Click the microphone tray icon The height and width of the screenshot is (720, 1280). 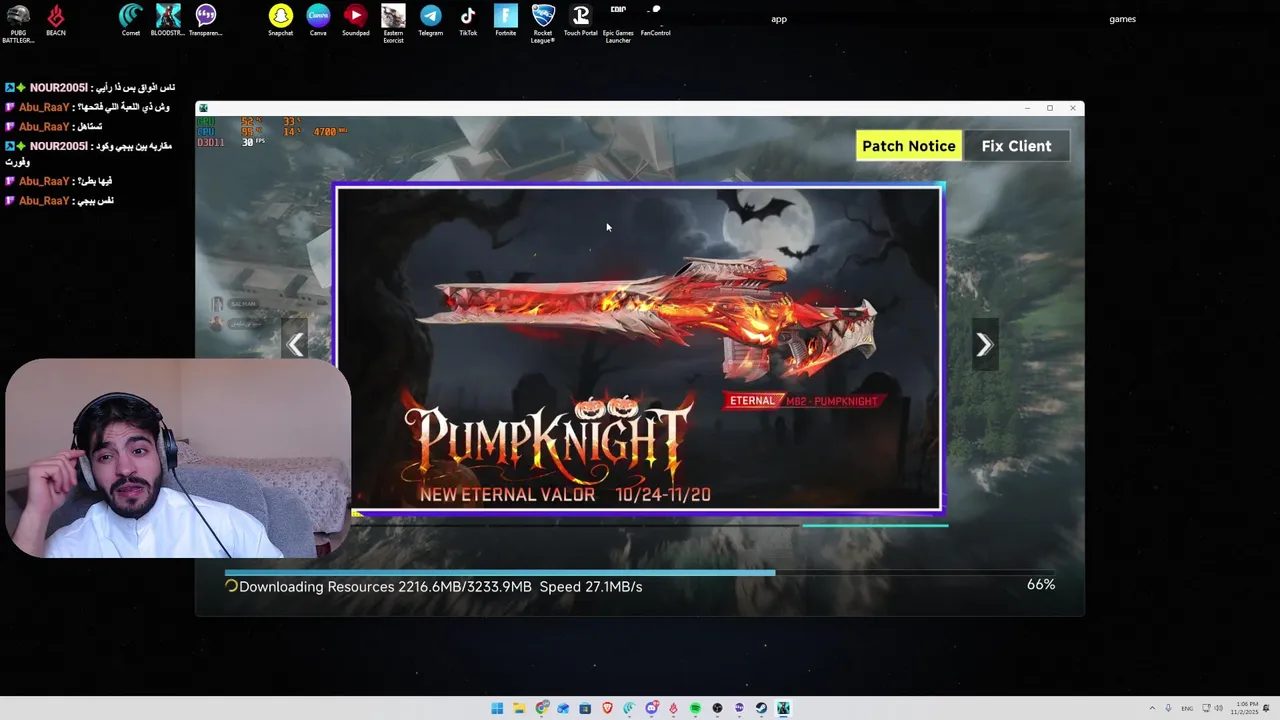(1168, 708)
